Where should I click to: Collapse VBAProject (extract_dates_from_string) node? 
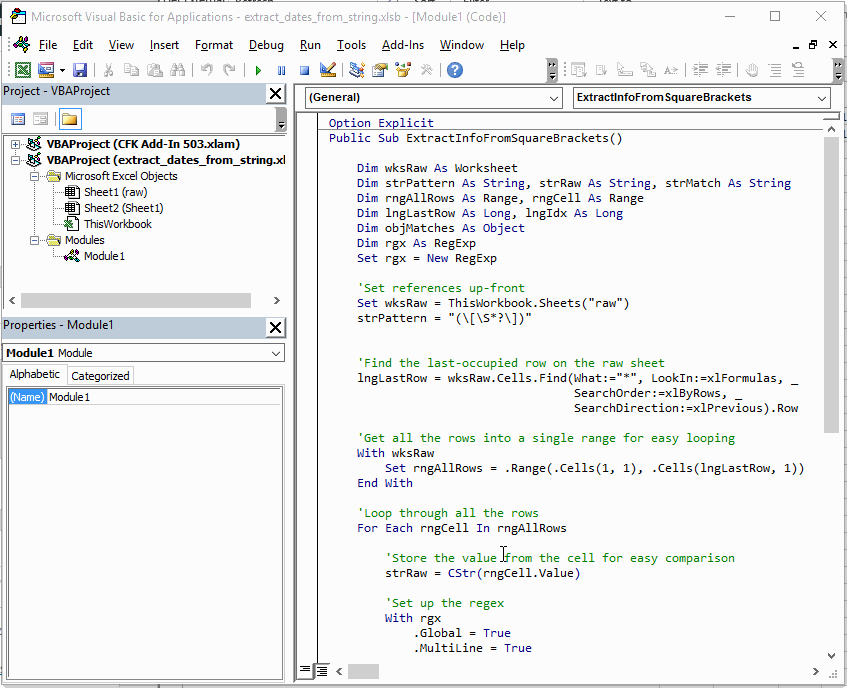(x=15, y=160)
